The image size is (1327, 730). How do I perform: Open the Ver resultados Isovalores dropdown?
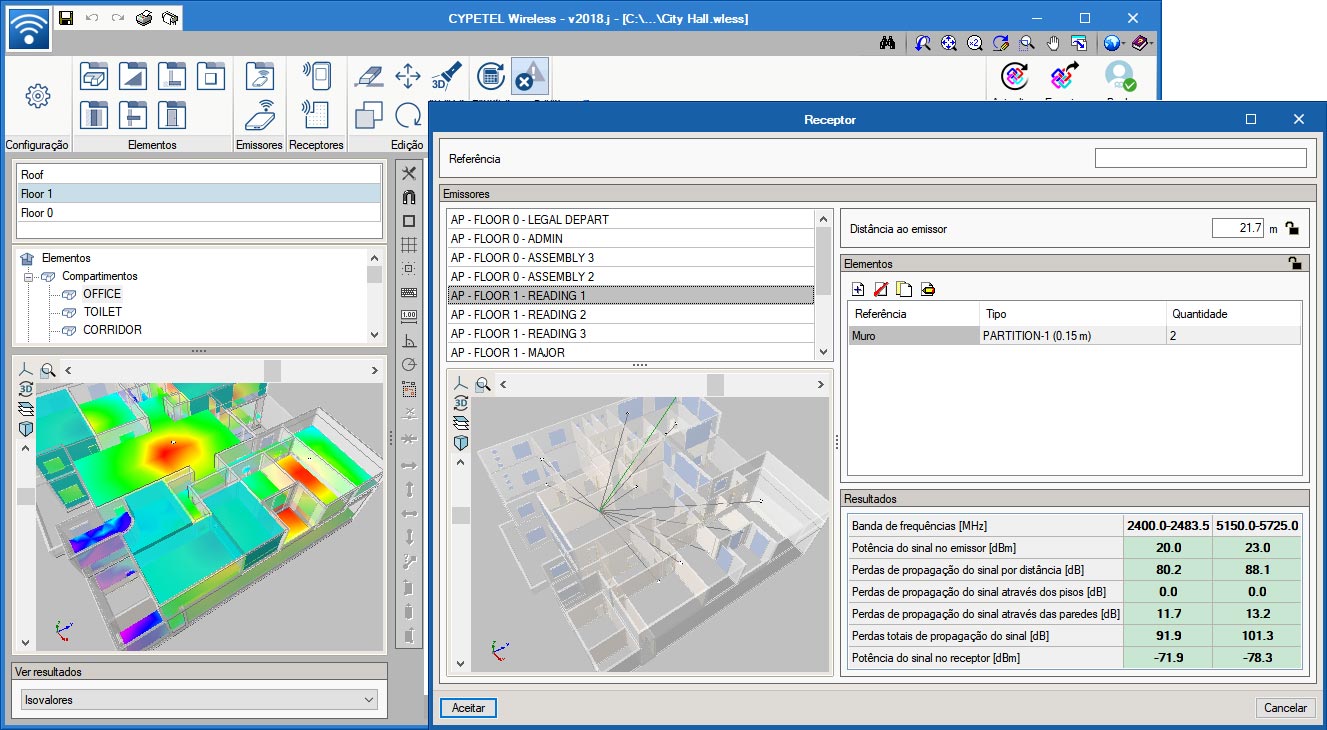pos(200,700)
